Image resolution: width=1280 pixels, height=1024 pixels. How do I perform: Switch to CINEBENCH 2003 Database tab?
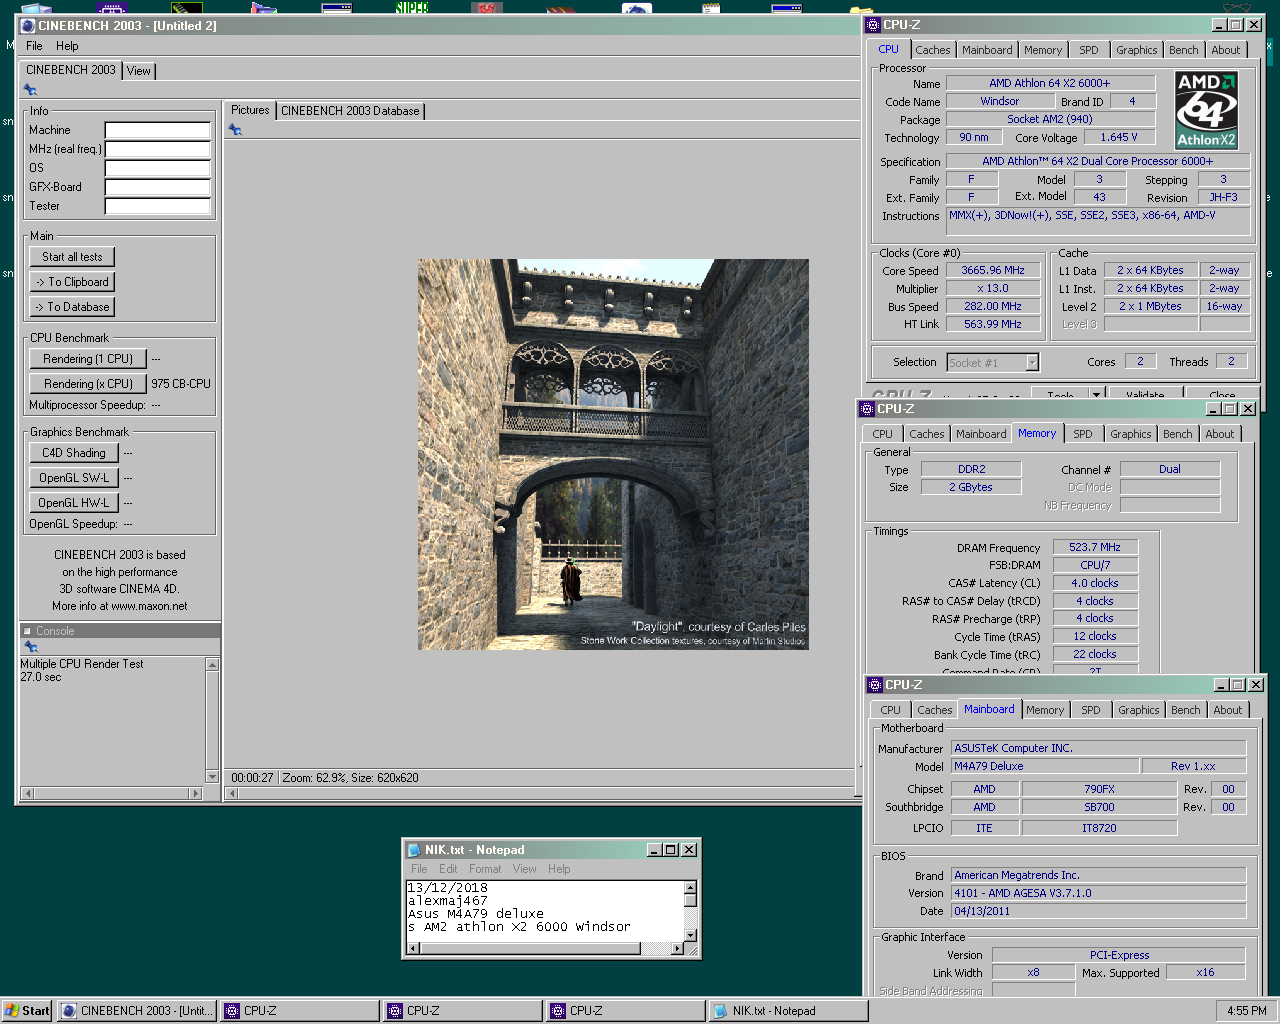pyautogui.click(x=350, y=111)
